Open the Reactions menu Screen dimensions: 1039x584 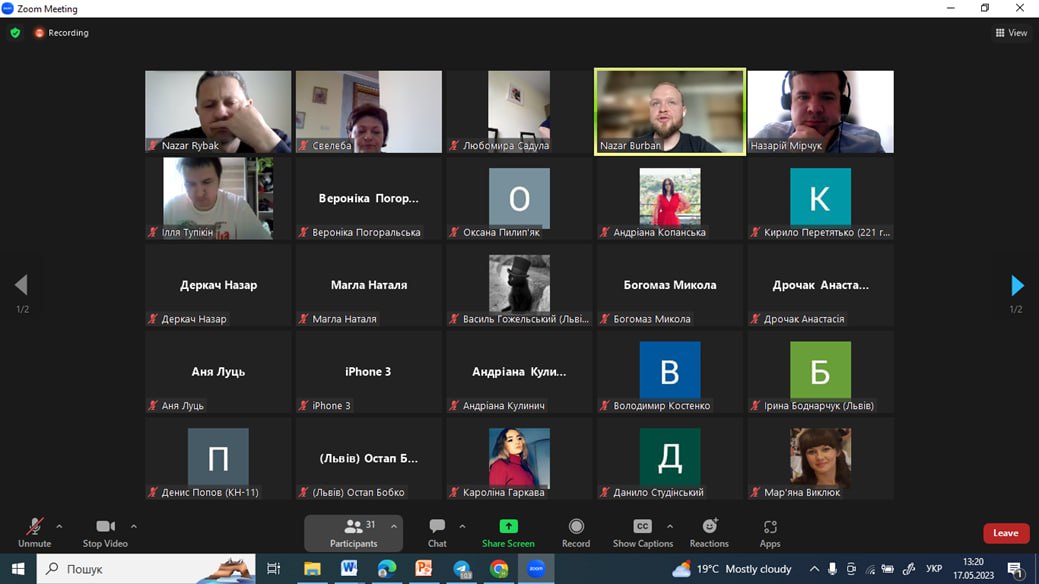click(x=709, y=532)
